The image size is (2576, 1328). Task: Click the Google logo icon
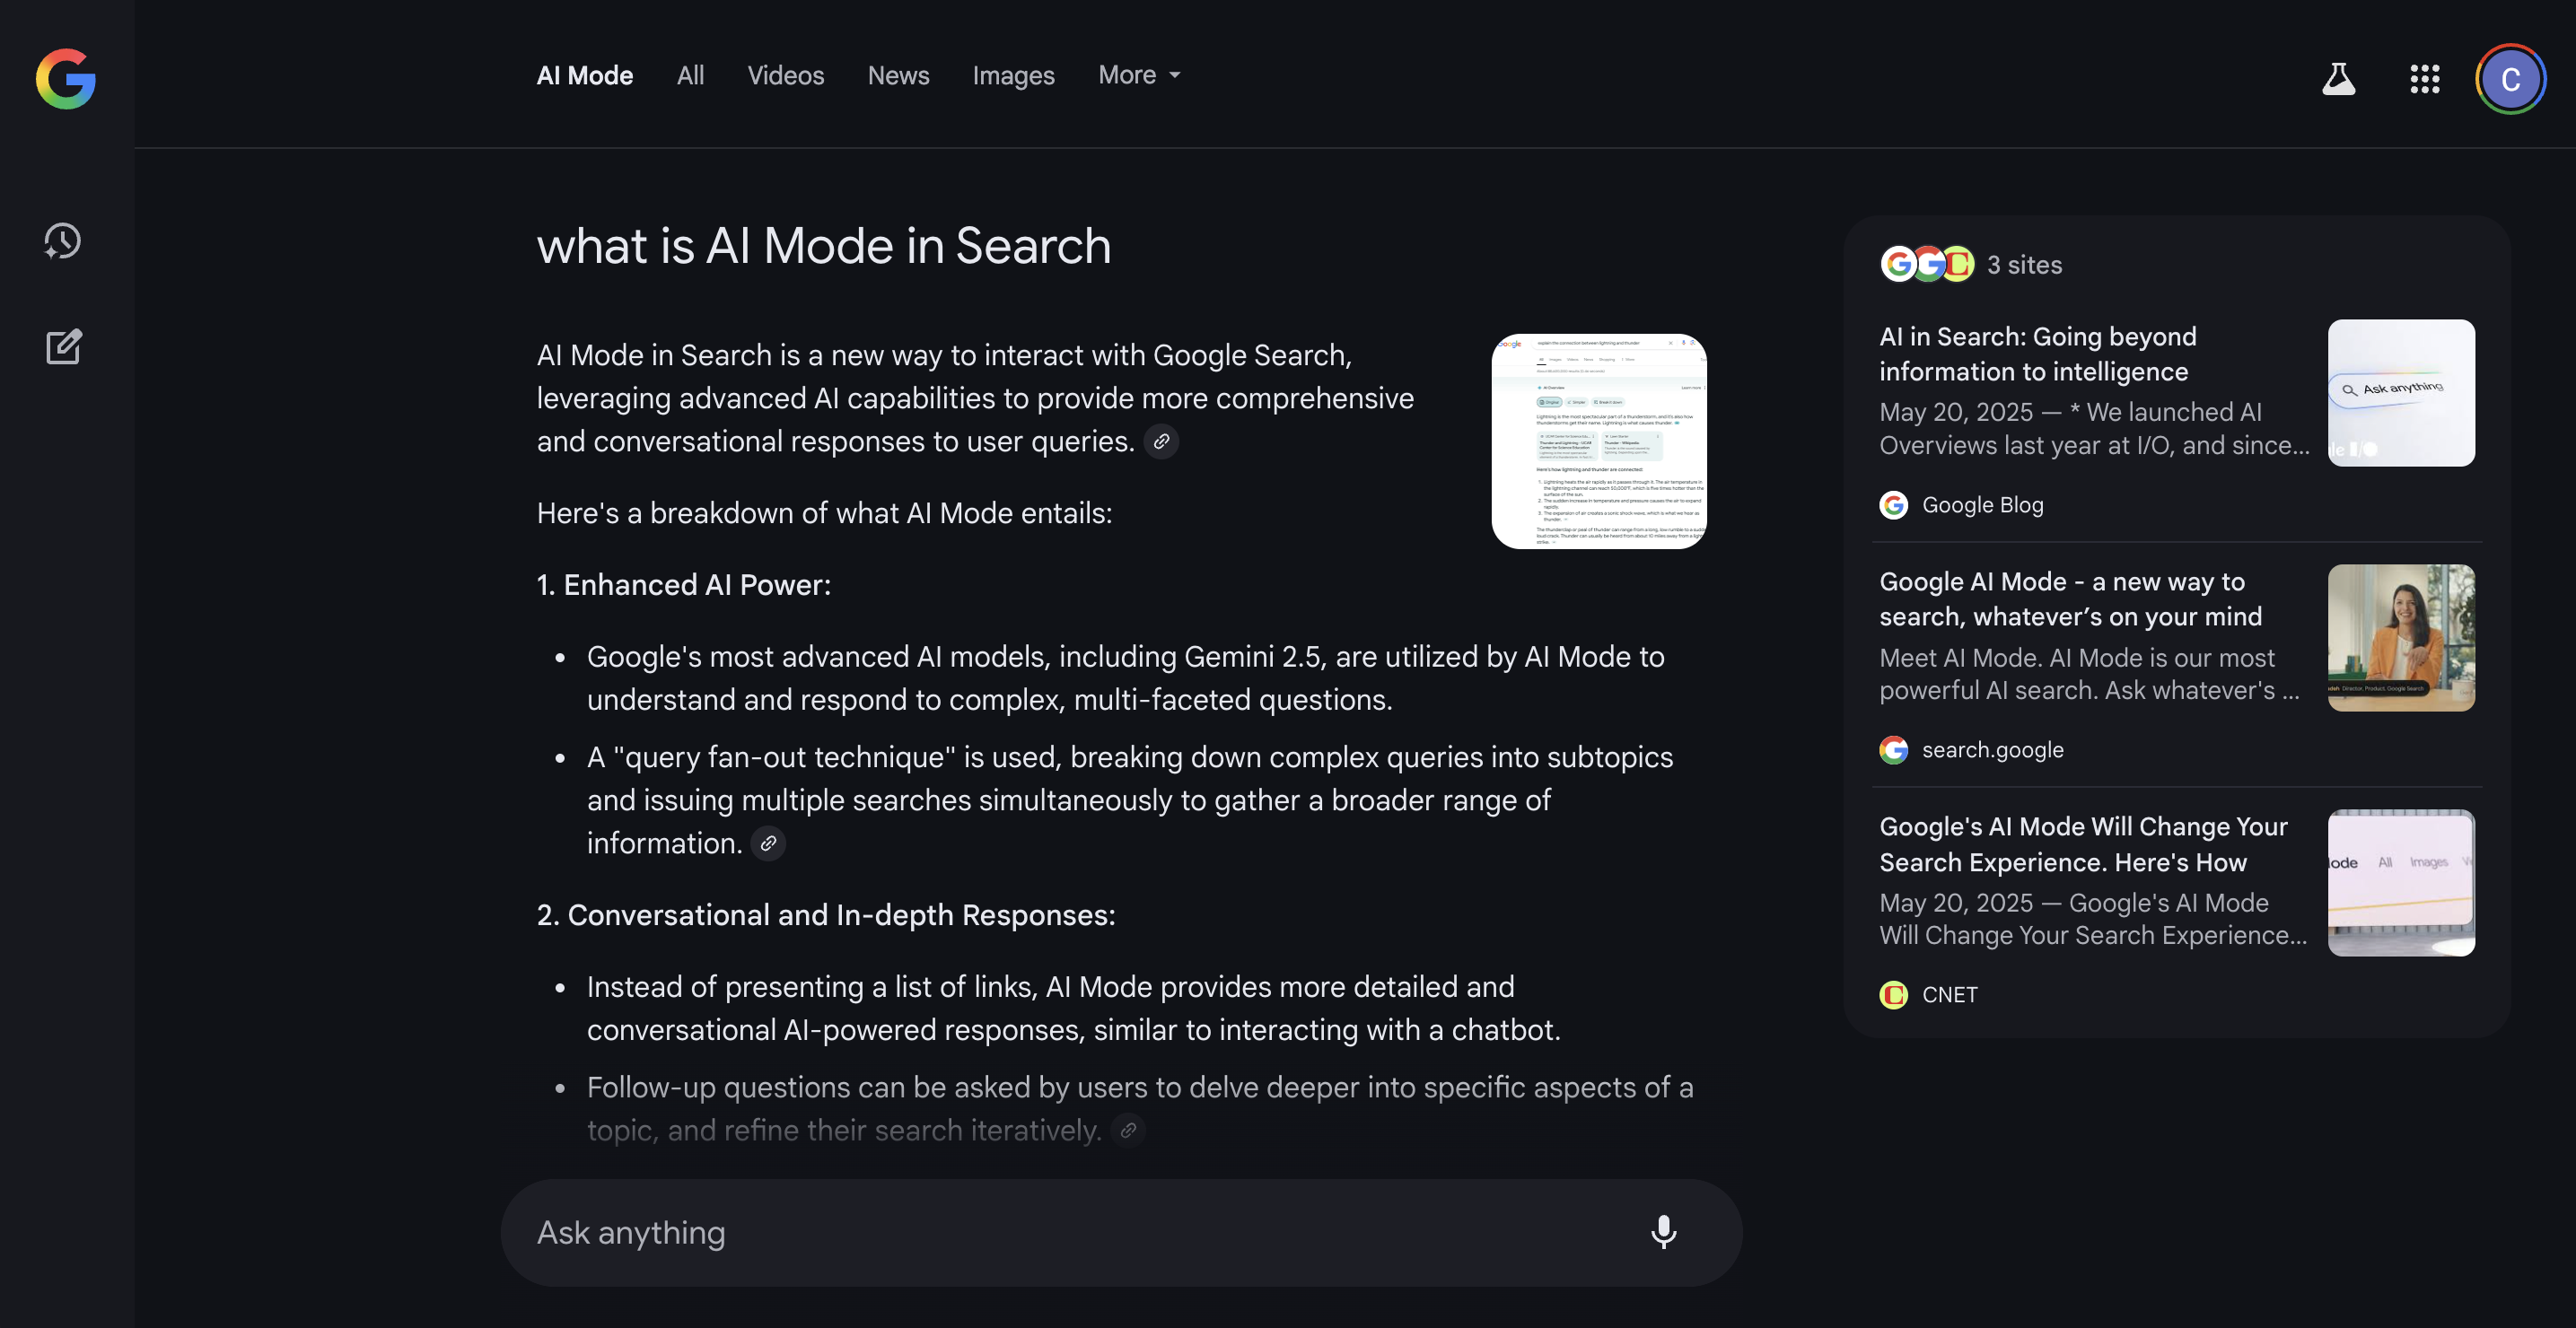click(66, 79)
